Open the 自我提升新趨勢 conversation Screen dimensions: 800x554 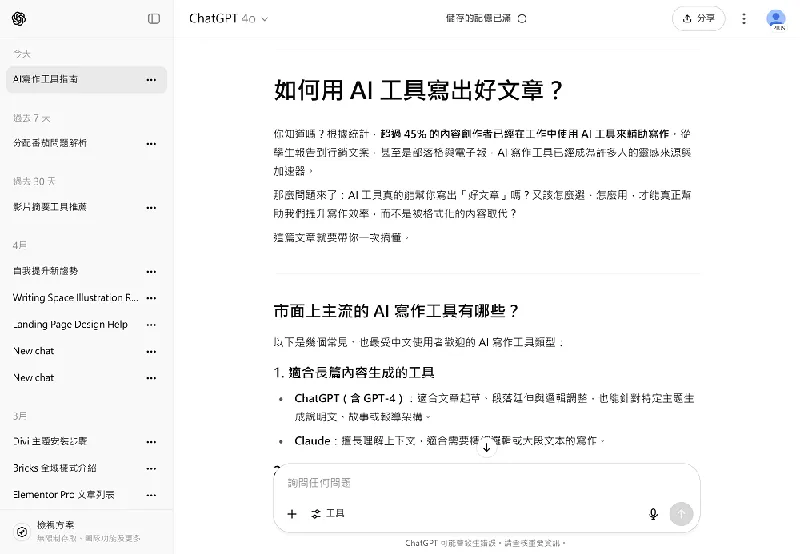point(87,271)
